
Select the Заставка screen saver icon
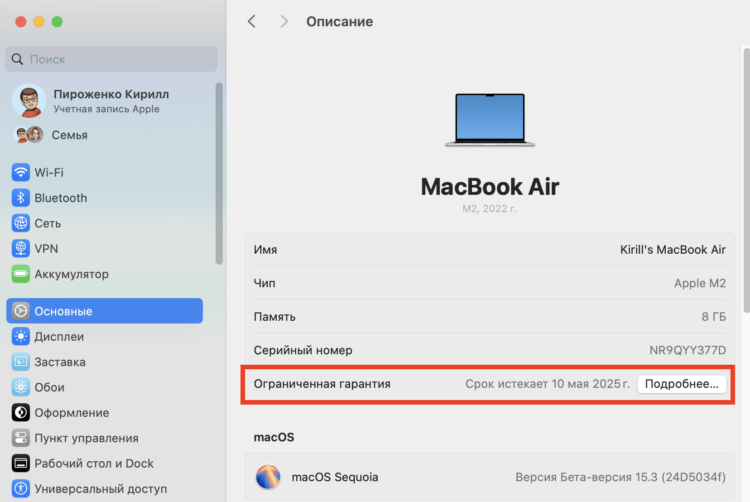(21, 361)
